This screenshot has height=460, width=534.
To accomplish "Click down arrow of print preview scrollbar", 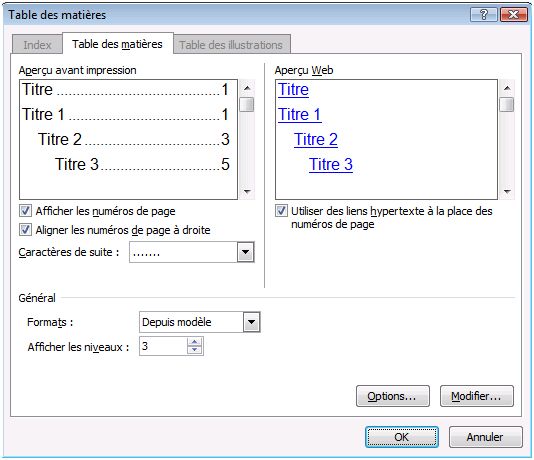I will tap(247, 191).
